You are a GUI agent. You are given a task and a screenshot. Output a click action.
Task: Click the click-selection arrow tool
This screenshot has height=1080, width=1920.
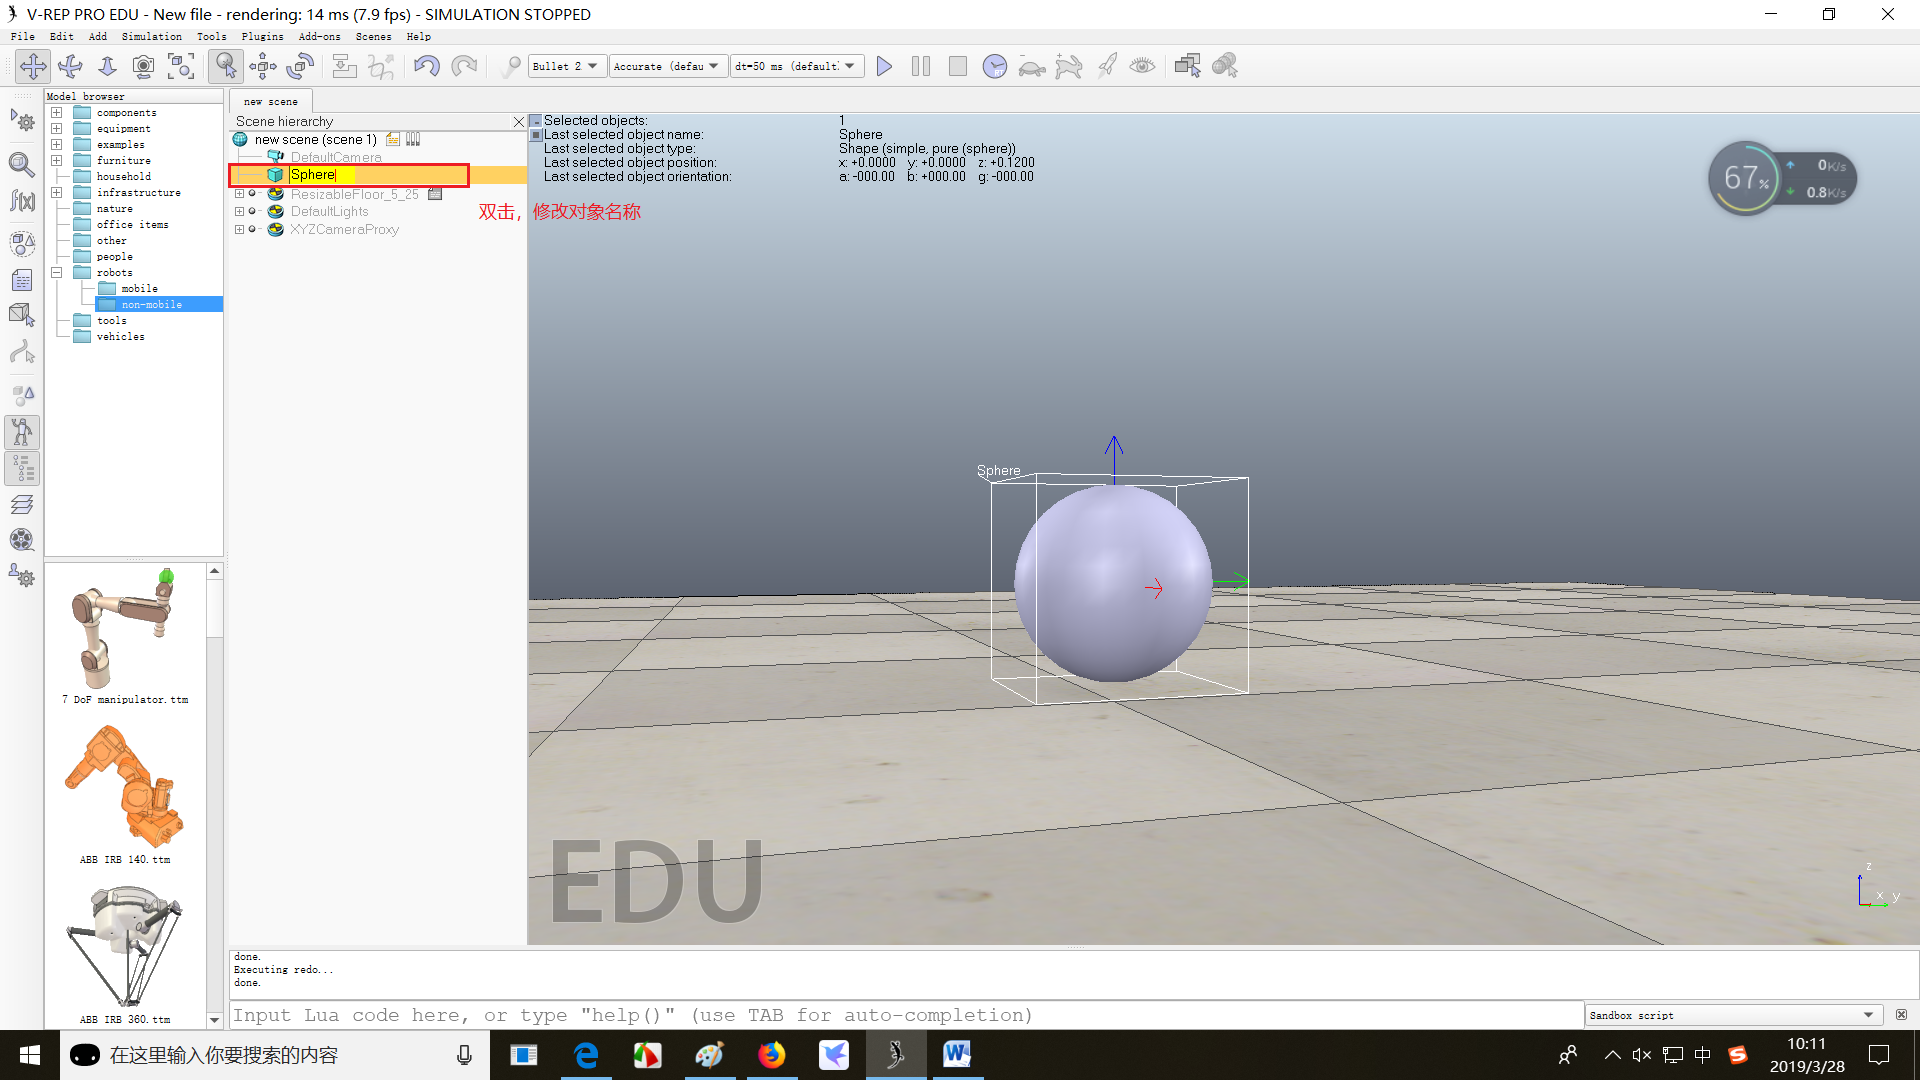[x=226, y=66]
